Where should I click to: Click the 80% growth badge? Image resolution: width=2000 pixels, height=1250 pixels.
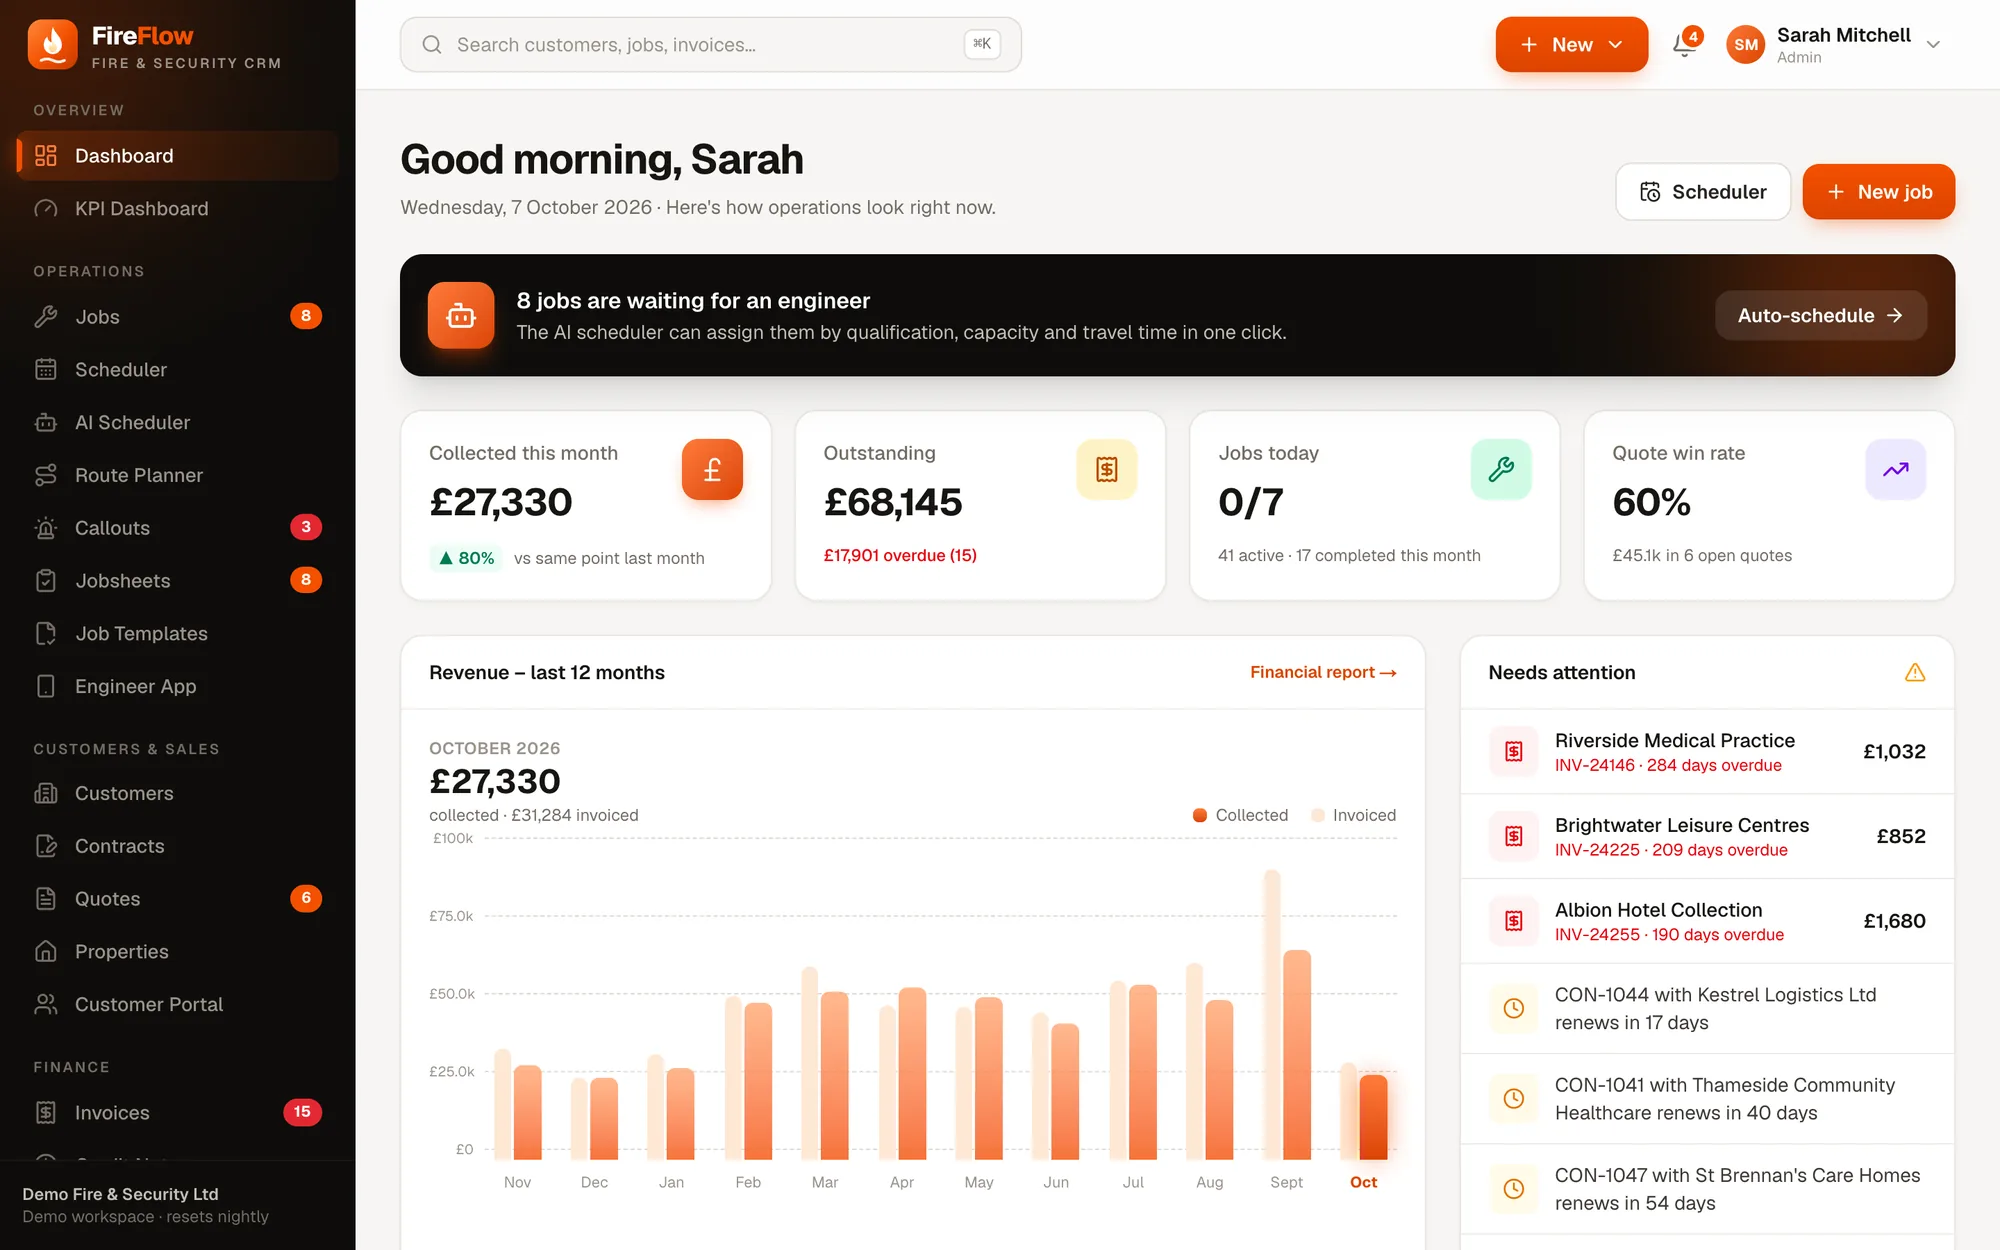(466, 558)
